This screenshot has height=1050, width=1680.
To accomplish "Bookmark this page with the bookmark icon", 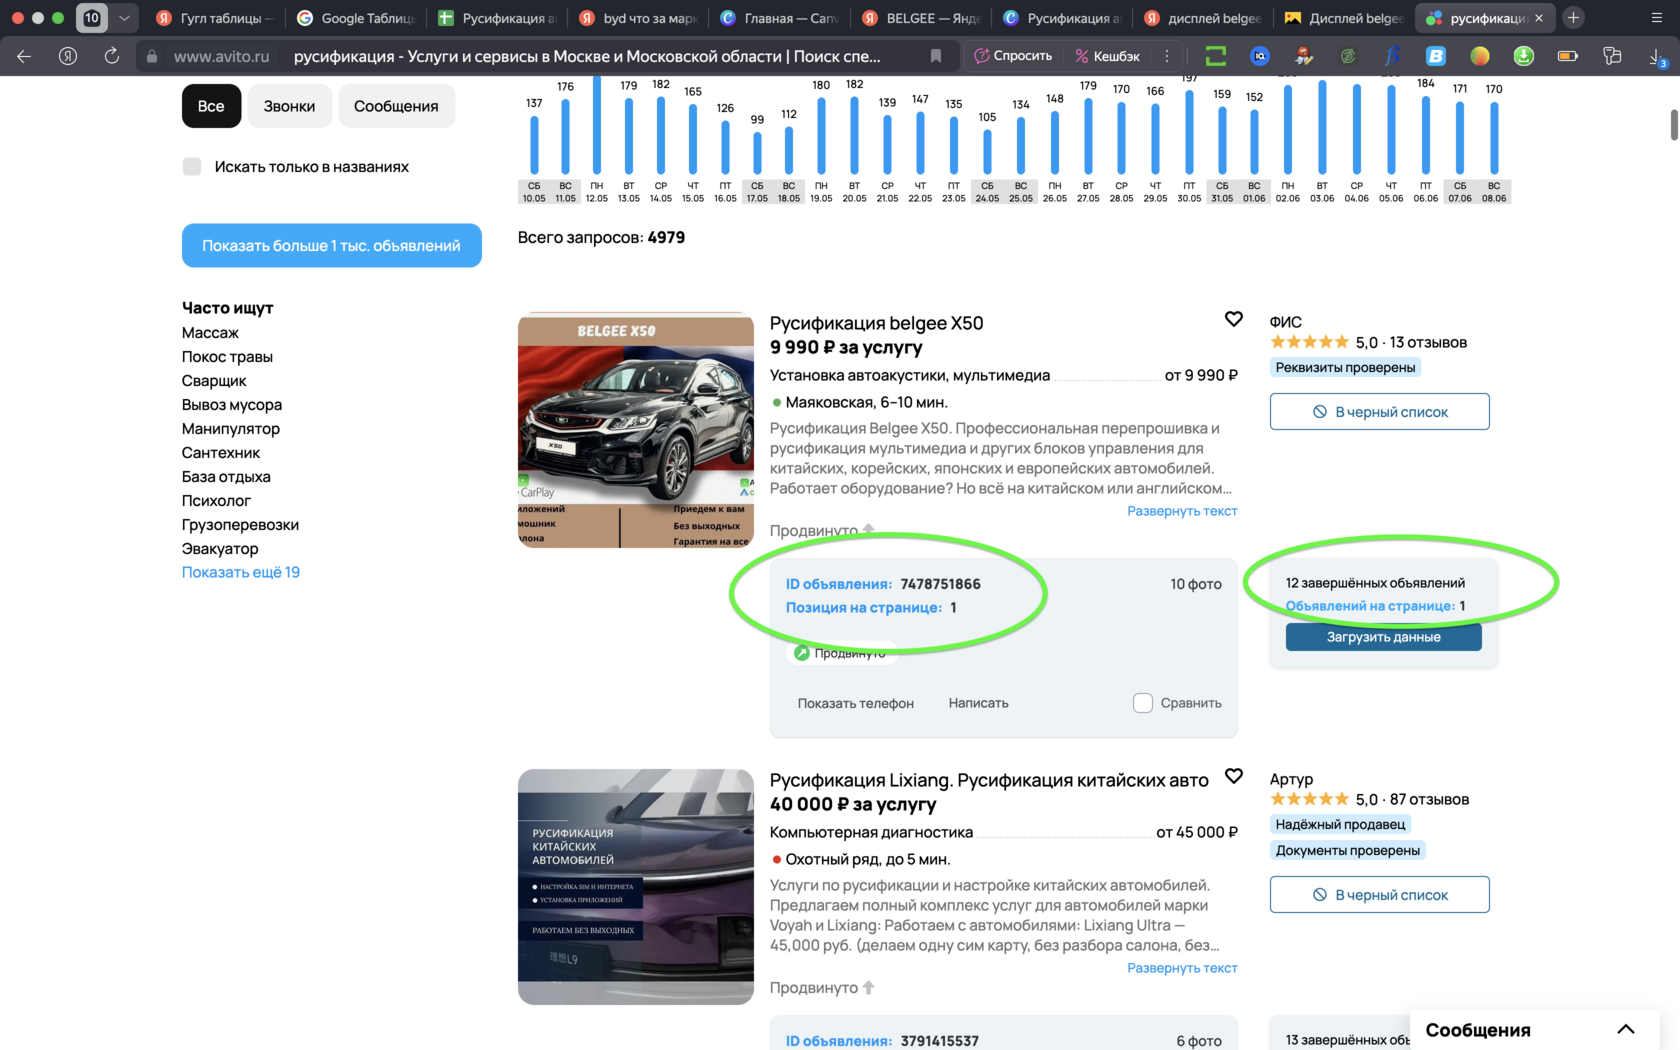I will (x=936, y=57).
